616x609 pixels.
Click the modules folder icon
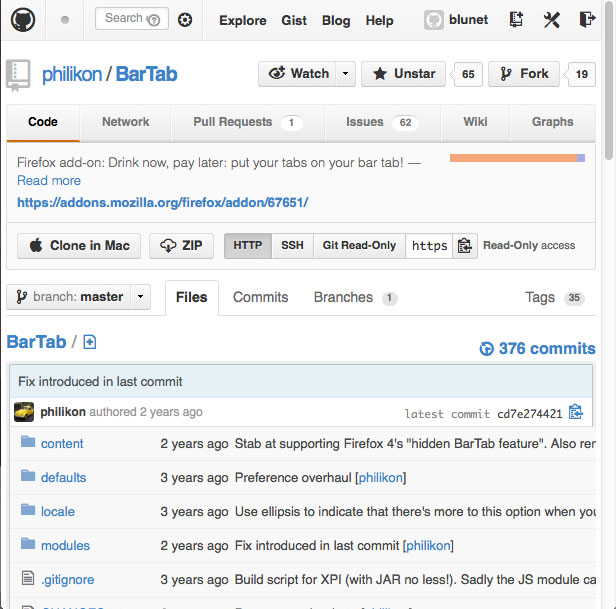[28, 543]
